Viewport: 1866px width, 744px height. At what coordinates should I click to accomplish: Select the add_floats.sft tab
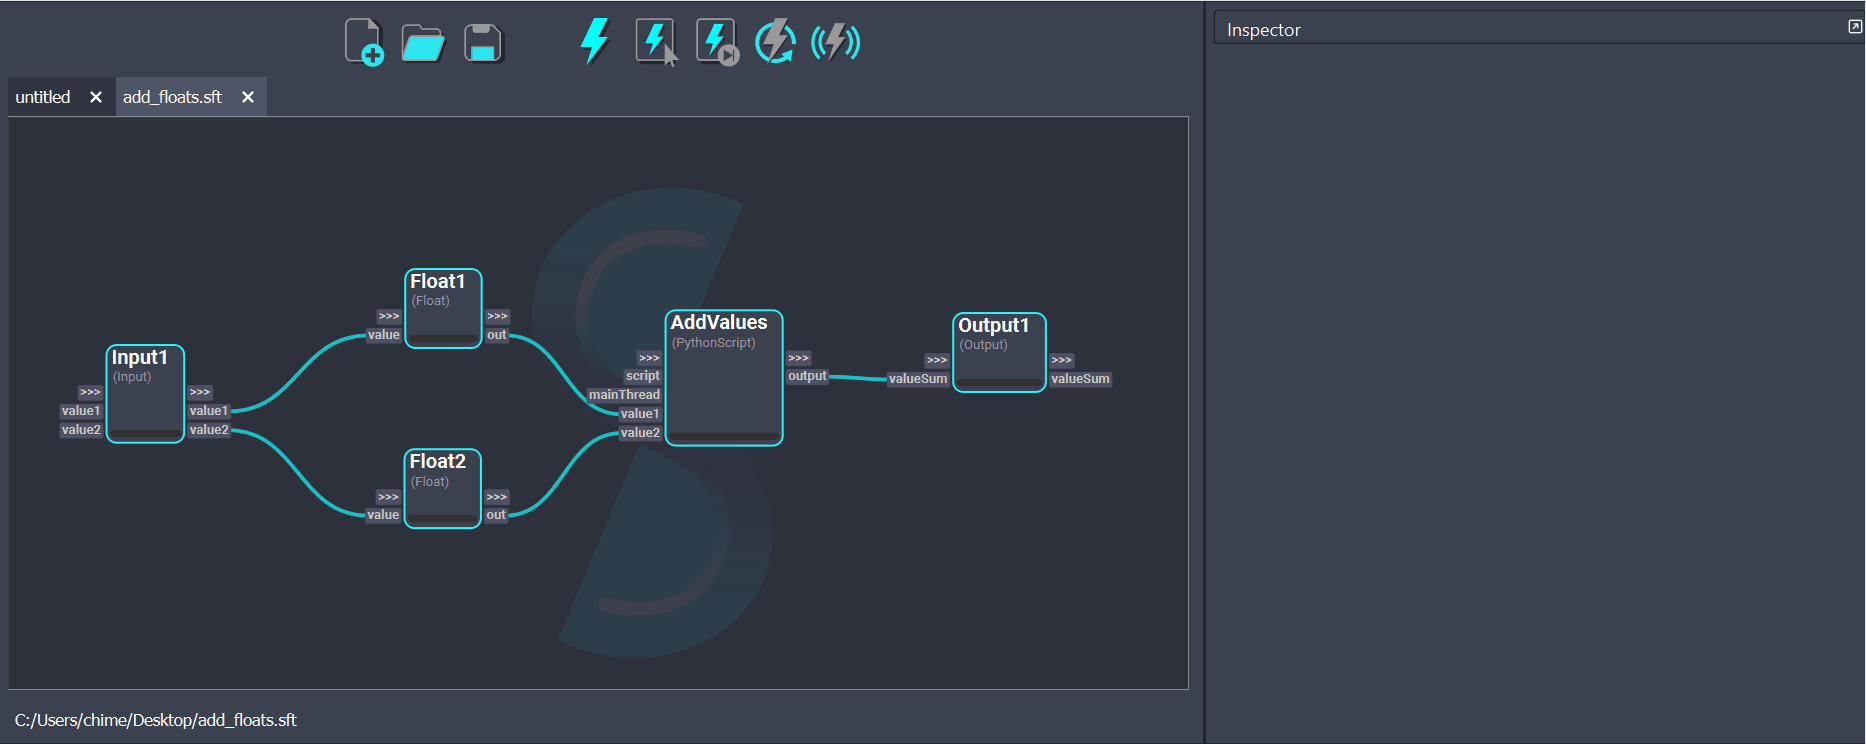point(172,97)
